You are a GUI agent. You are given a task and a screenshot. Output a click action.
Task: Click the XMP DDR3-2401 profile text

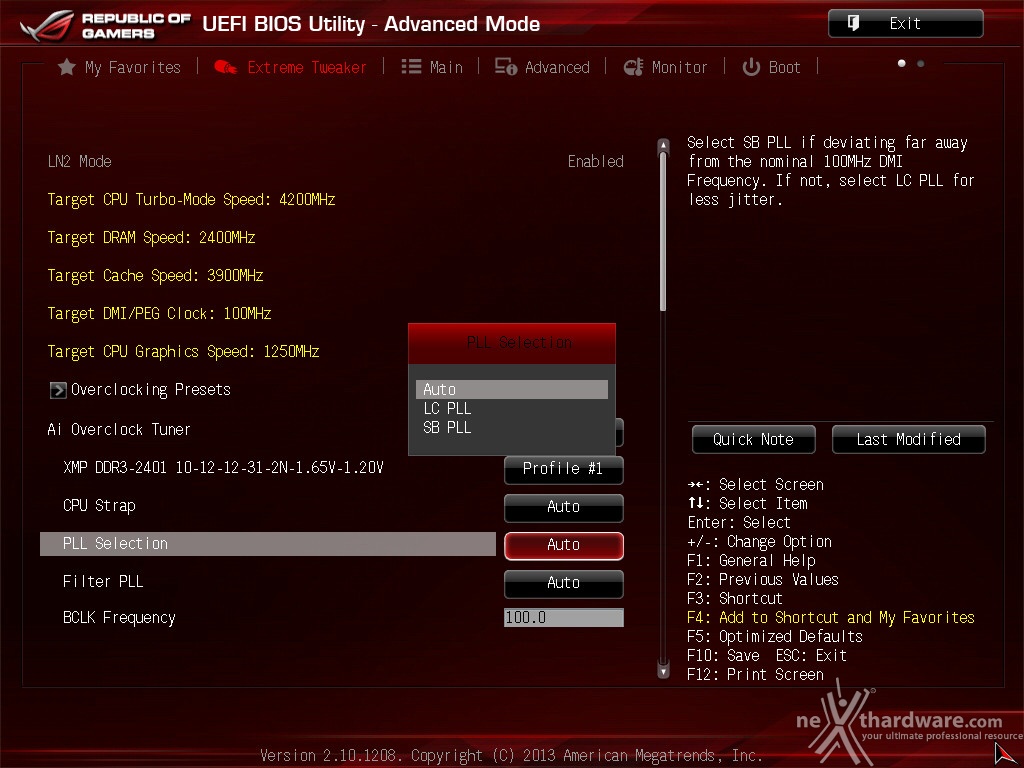point(223,468)
